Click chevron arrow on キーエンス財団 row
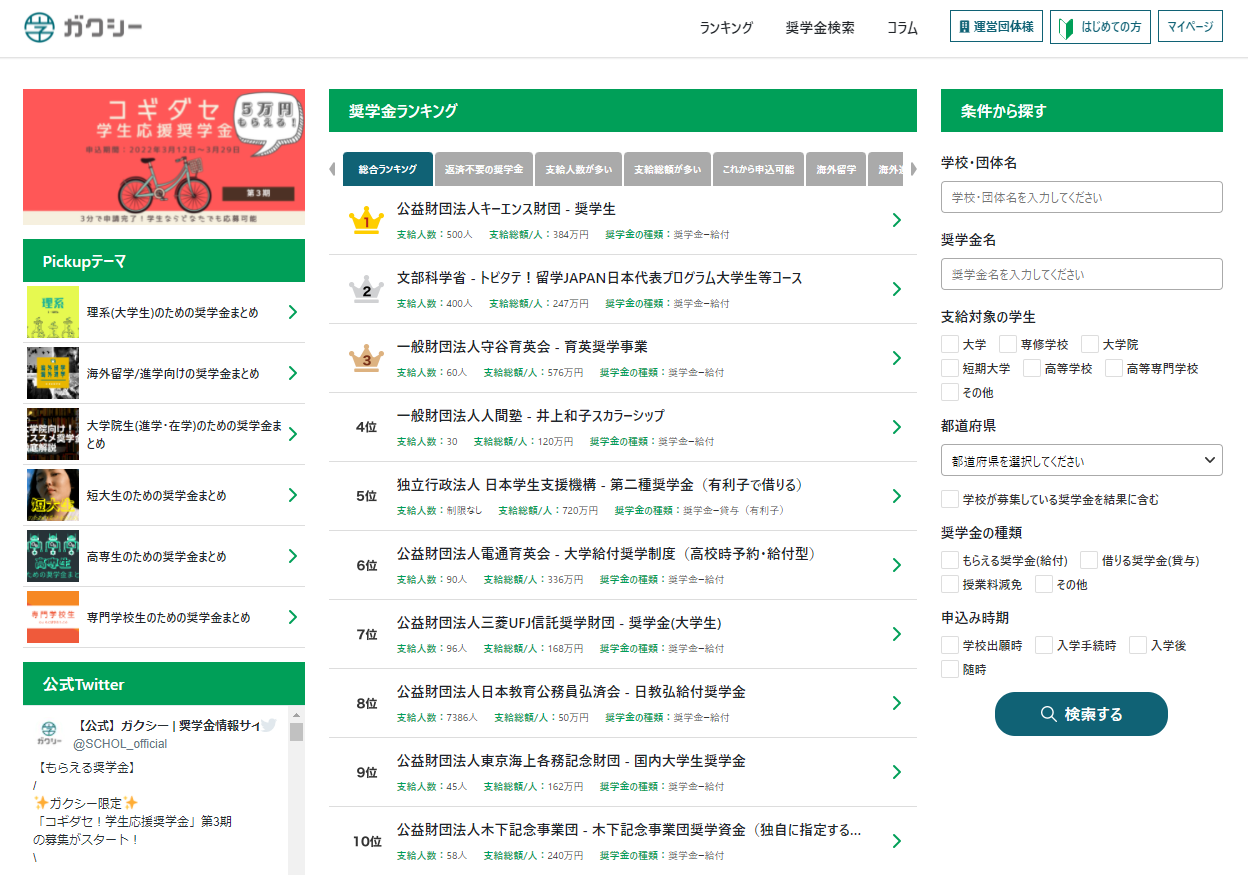1248x875 pixels. (897, 220)
